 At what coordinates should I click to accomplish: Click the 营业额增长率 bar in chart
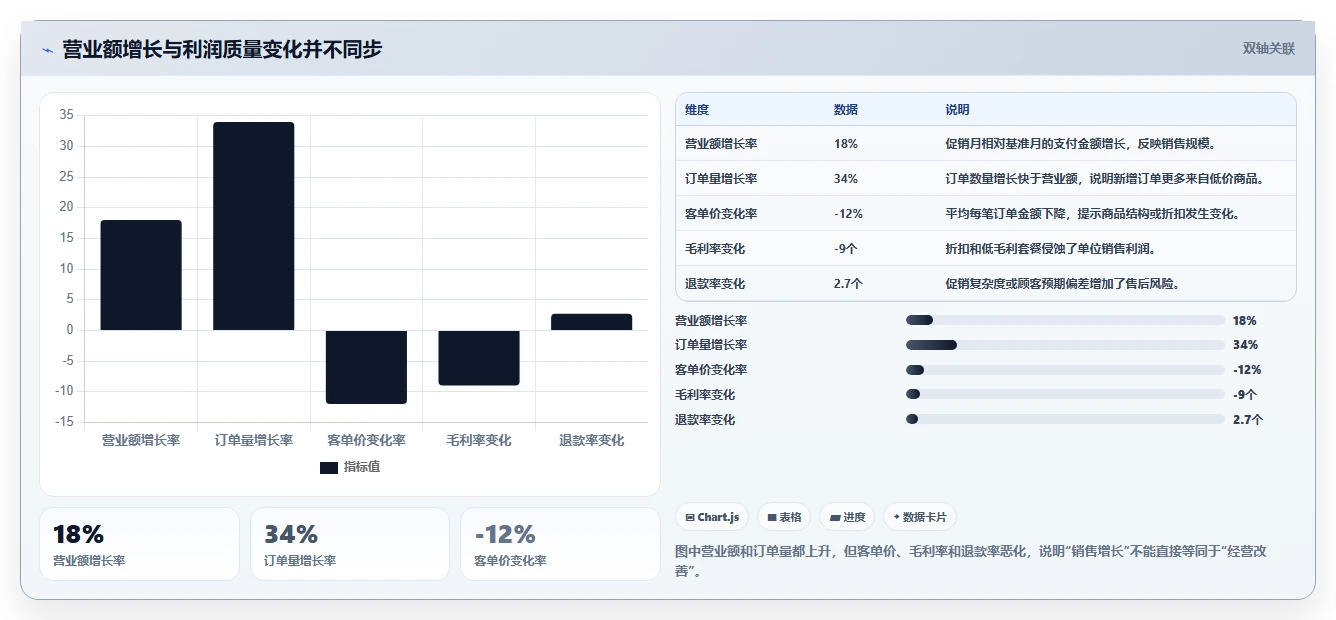[x=141, y=275]
